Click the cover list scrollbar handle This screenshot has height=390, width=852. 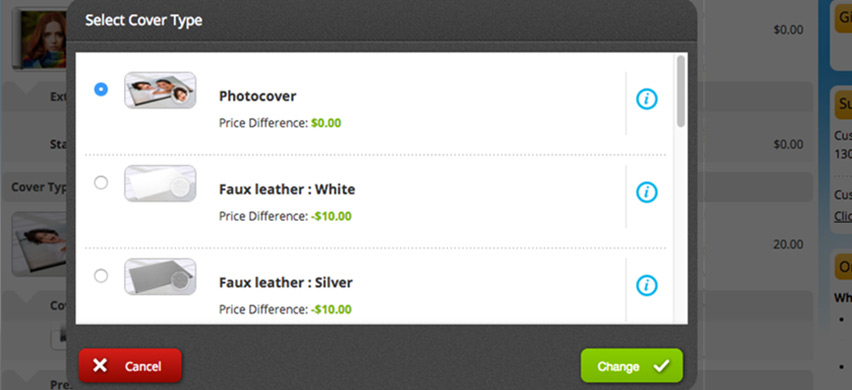[681, 91]
